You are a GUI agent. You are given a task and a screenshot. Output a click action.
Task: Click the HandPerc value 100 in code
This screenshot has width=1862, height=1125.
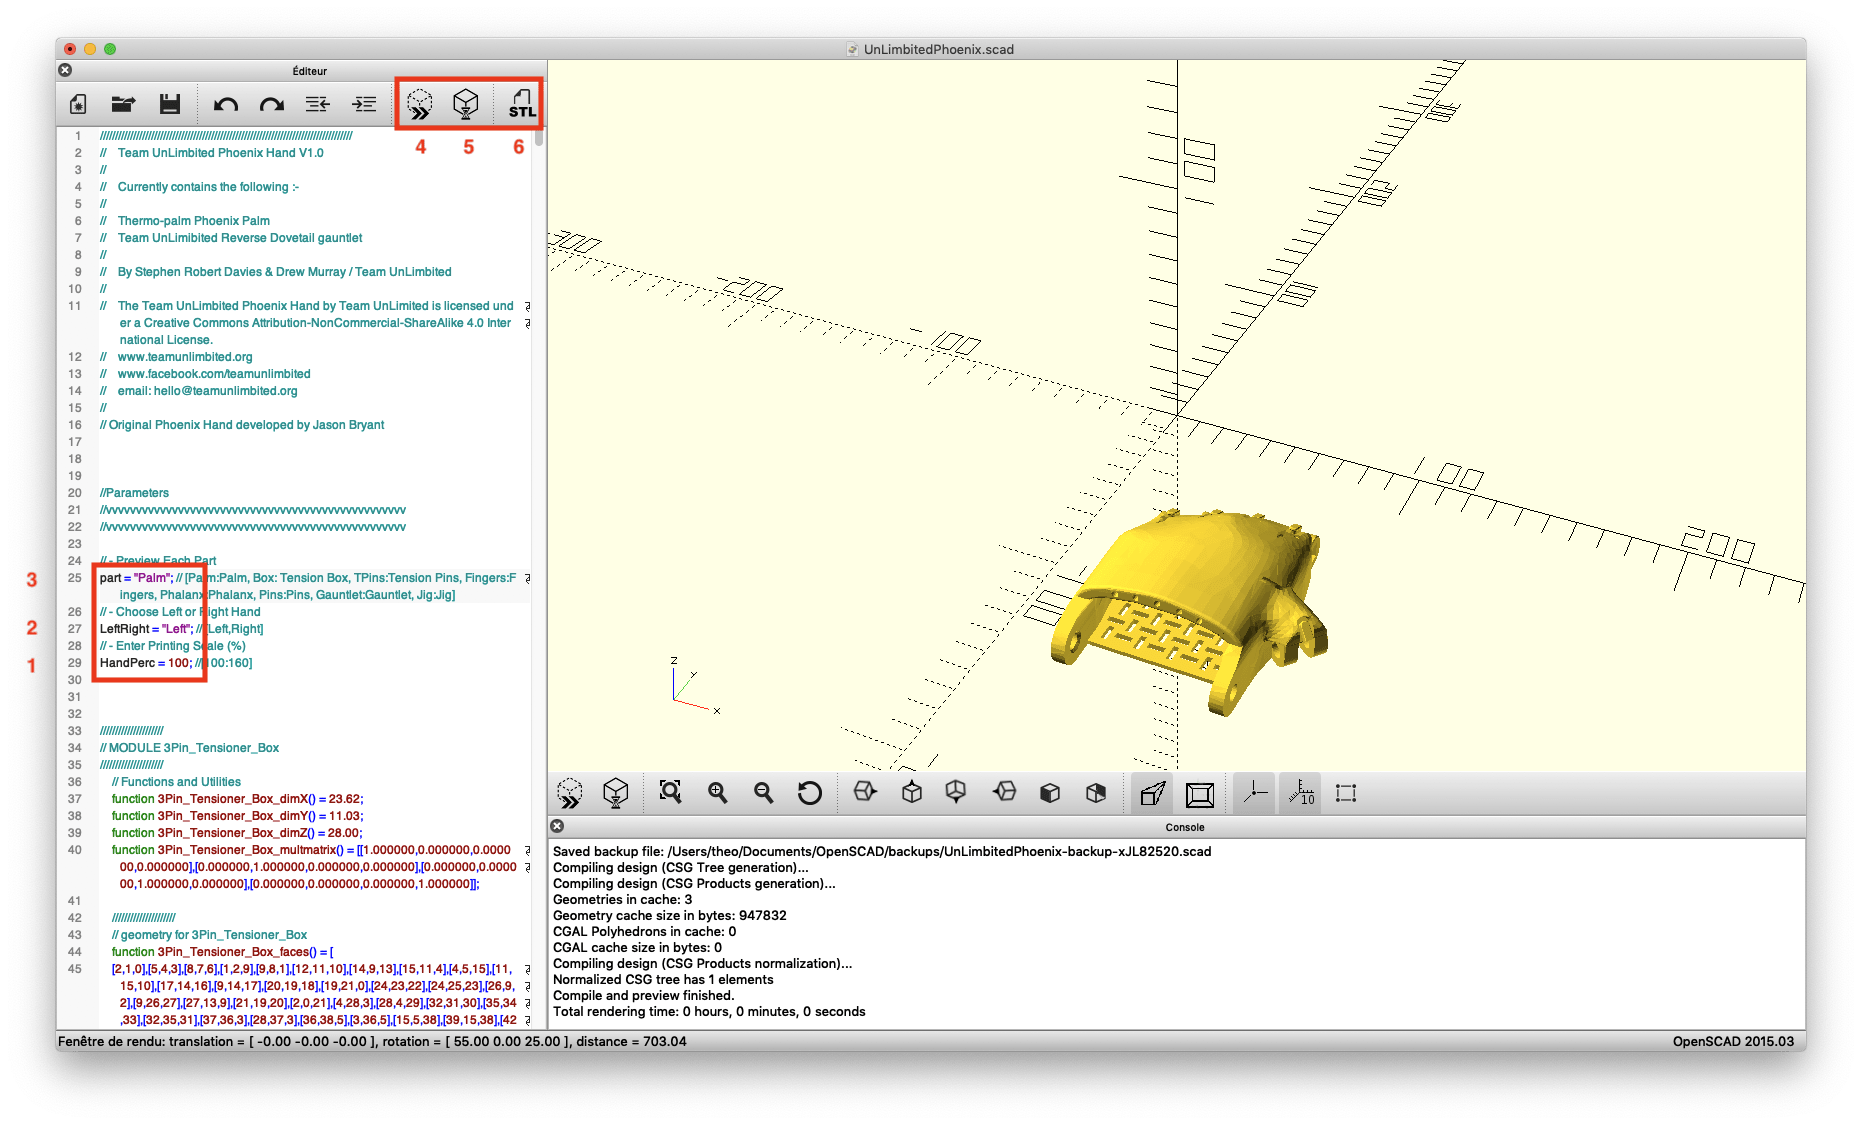178,663
